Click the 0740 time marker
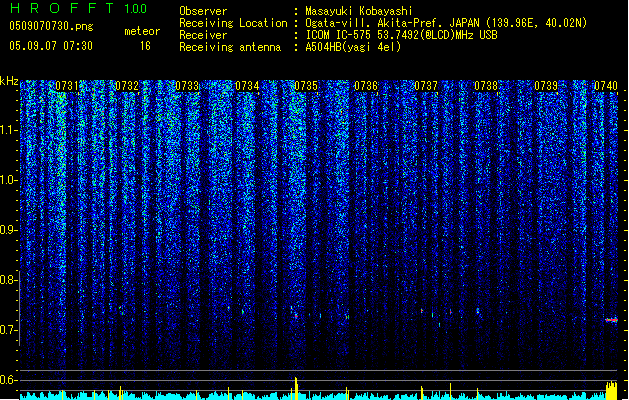This screenshot has width=629, height=400. (x=606, y=86)
